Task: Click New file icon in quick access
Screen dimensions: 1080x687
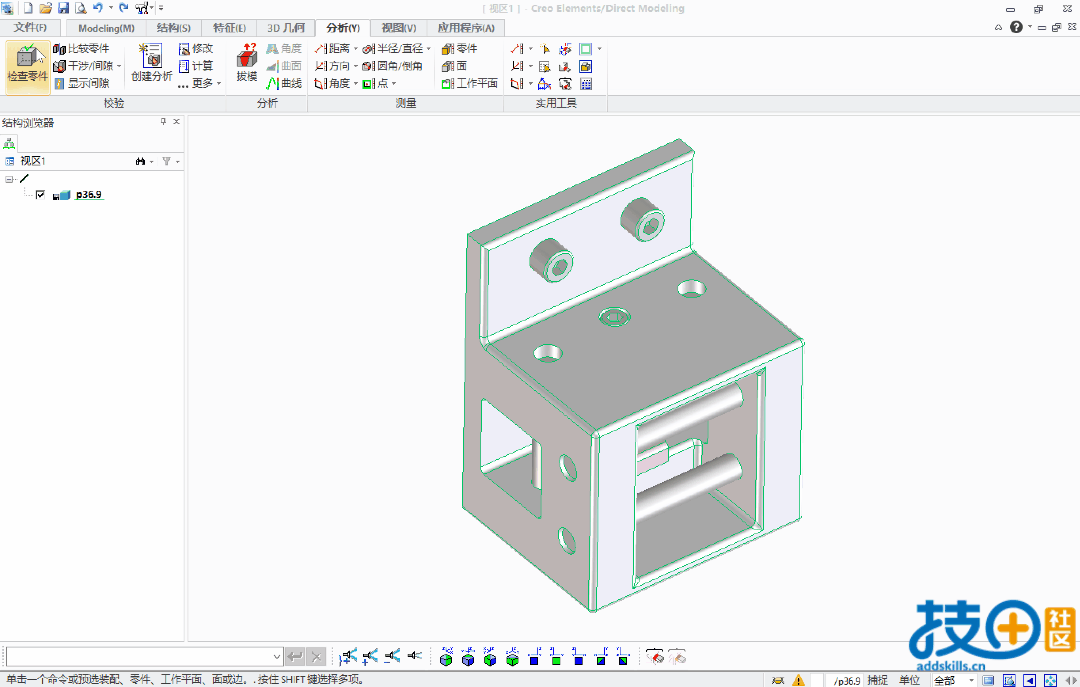Action: pyautogui.click(x=28, y=8)
